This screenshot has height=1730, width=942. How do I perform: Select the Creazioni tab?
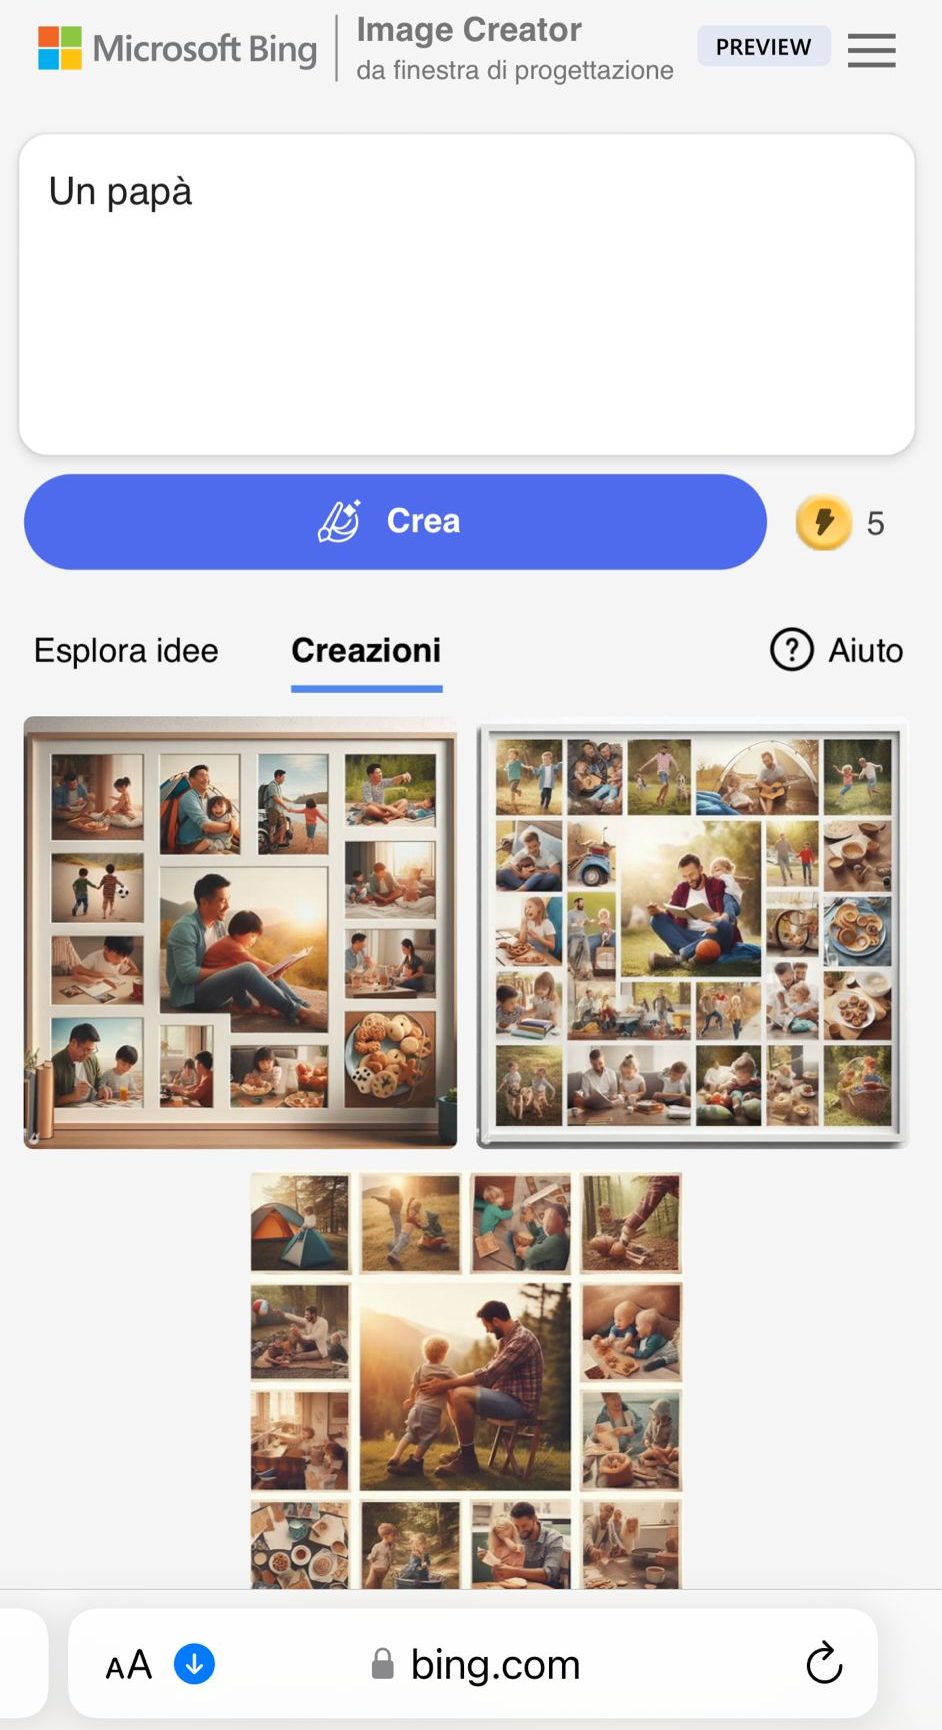click(x=366, y=651)
